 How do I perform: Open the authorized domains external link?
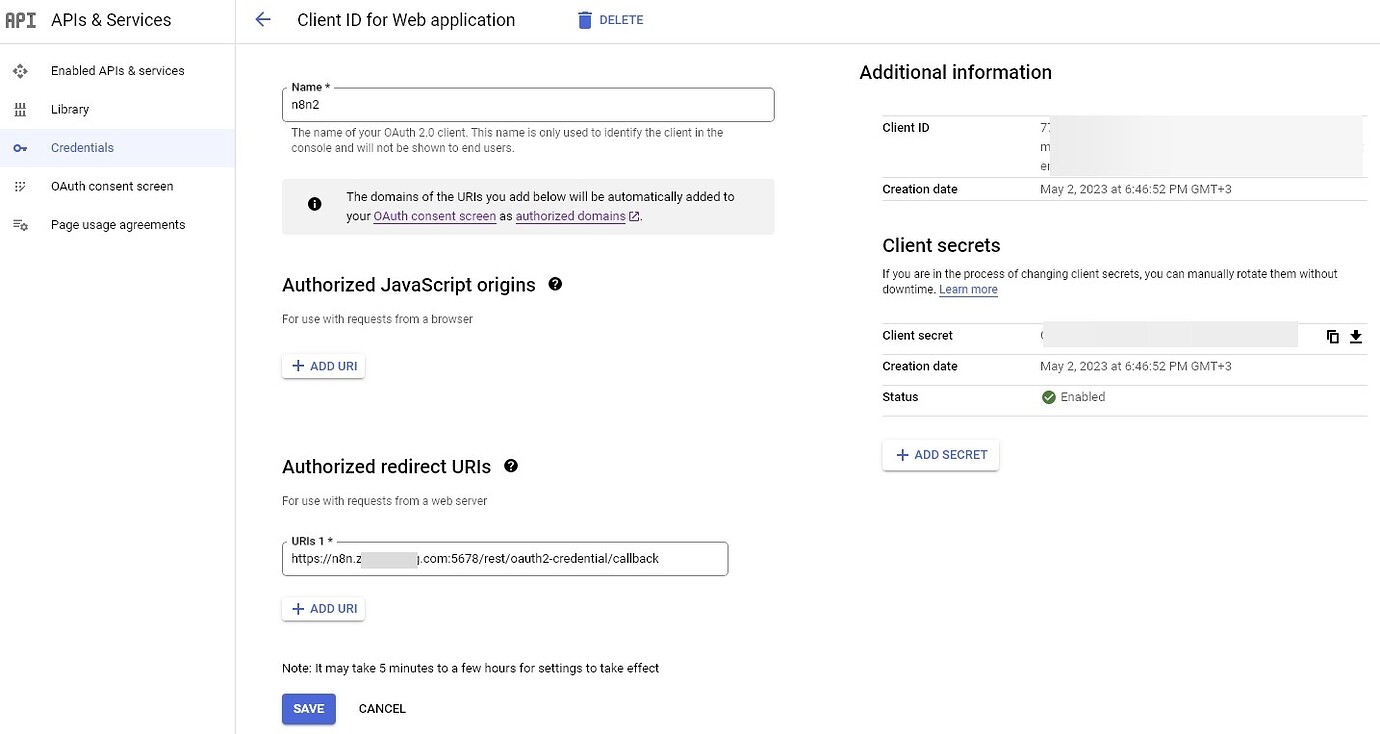[x=570, y=215]
